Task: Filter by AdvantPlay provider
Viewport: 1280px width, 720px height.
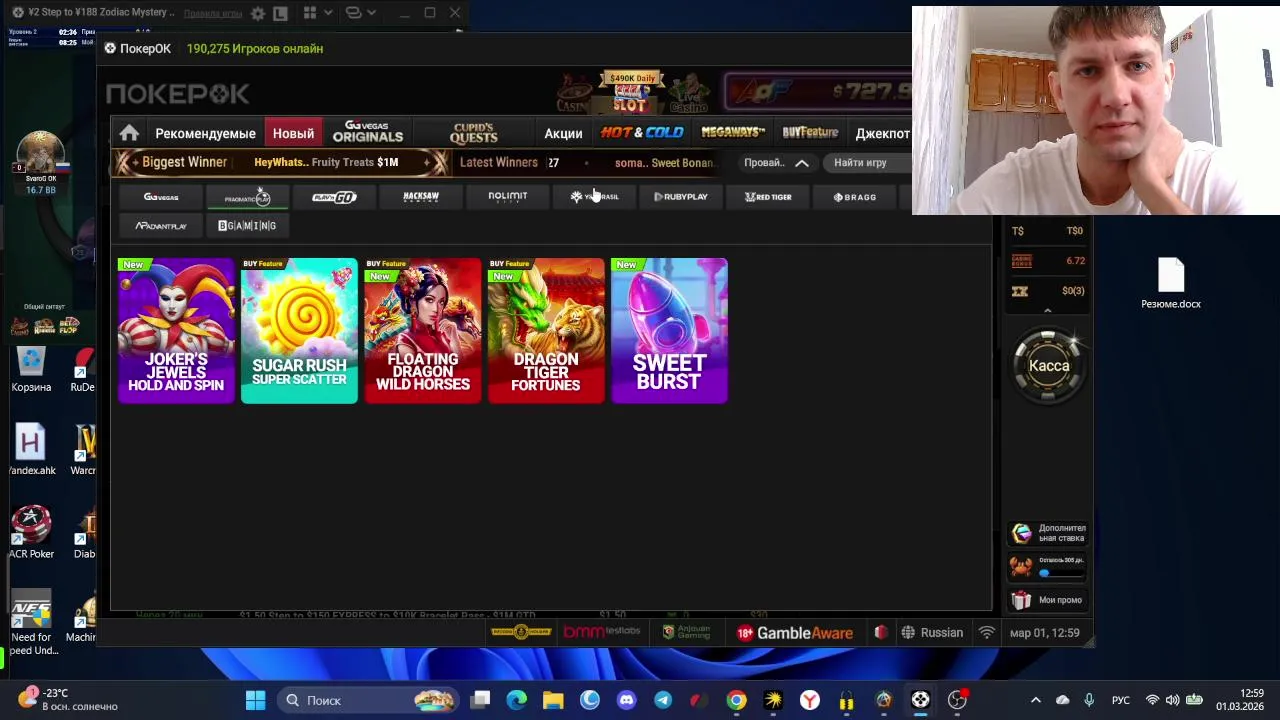Action: click(x=161, y=226)
